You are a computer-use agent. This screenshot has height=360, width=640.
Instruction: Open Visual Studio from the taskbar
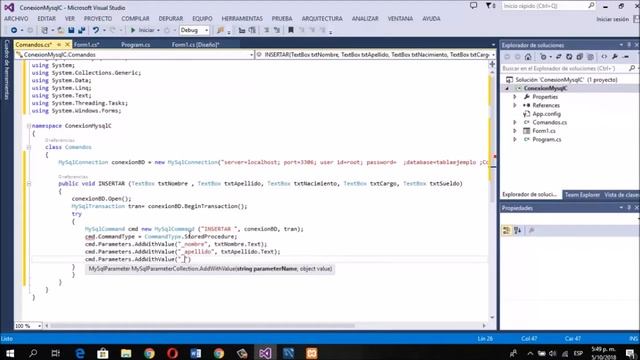point(265,353)
